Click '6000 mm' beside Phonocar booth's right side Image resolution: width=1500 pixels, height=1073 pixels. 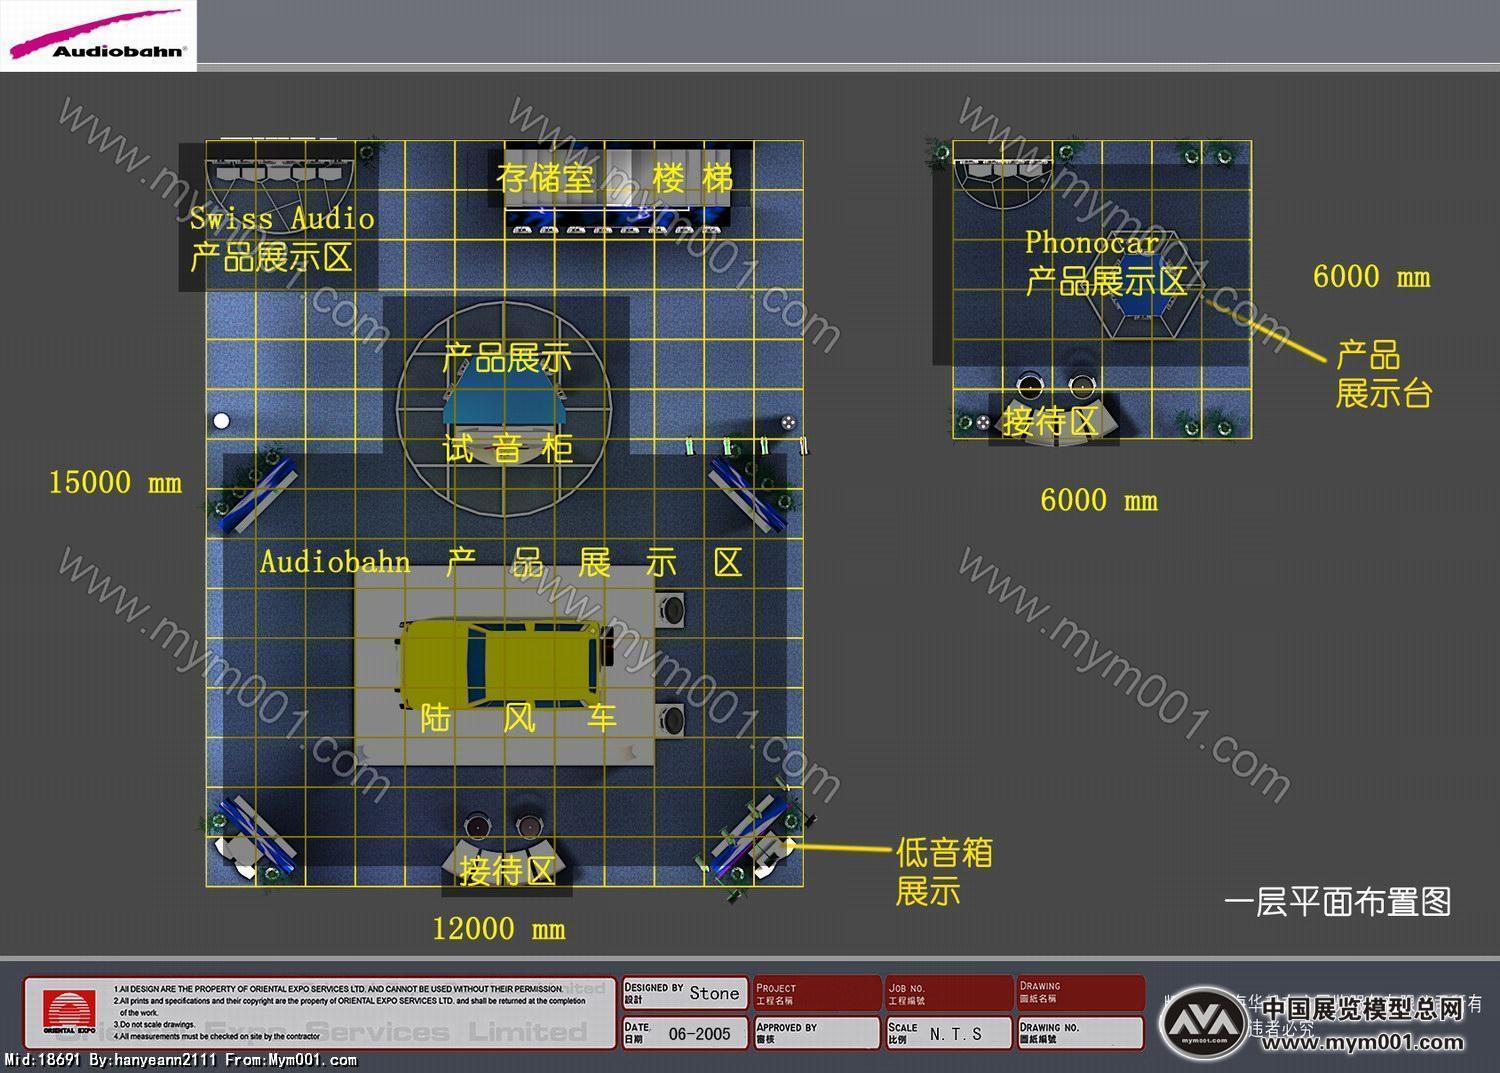click(1372, 277)
